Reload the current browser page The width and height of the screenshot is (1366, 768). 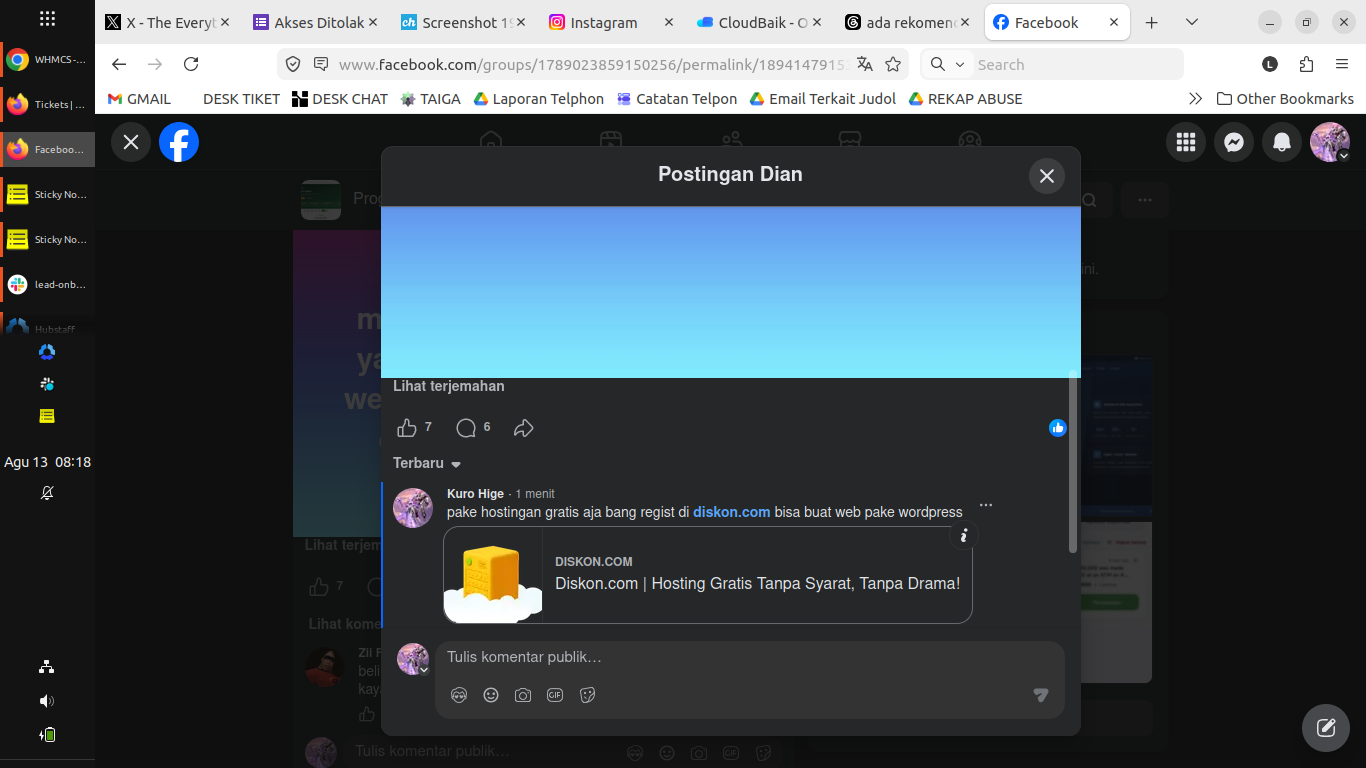click(x=191, y=64)
